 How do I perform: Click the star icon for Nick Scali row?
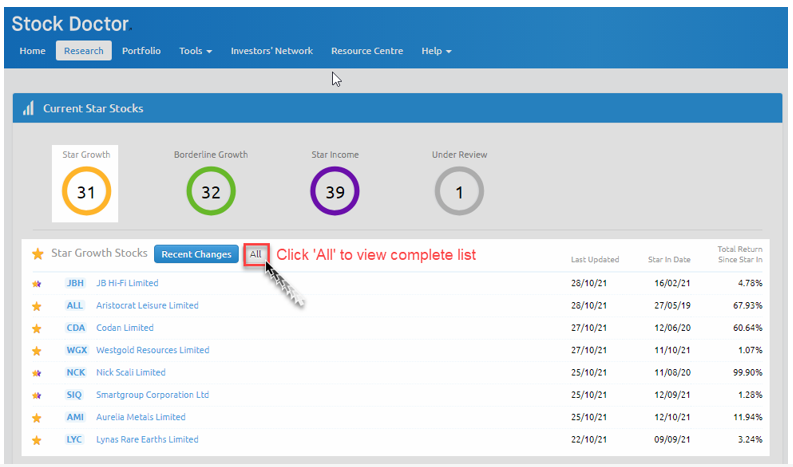(36, 373)
